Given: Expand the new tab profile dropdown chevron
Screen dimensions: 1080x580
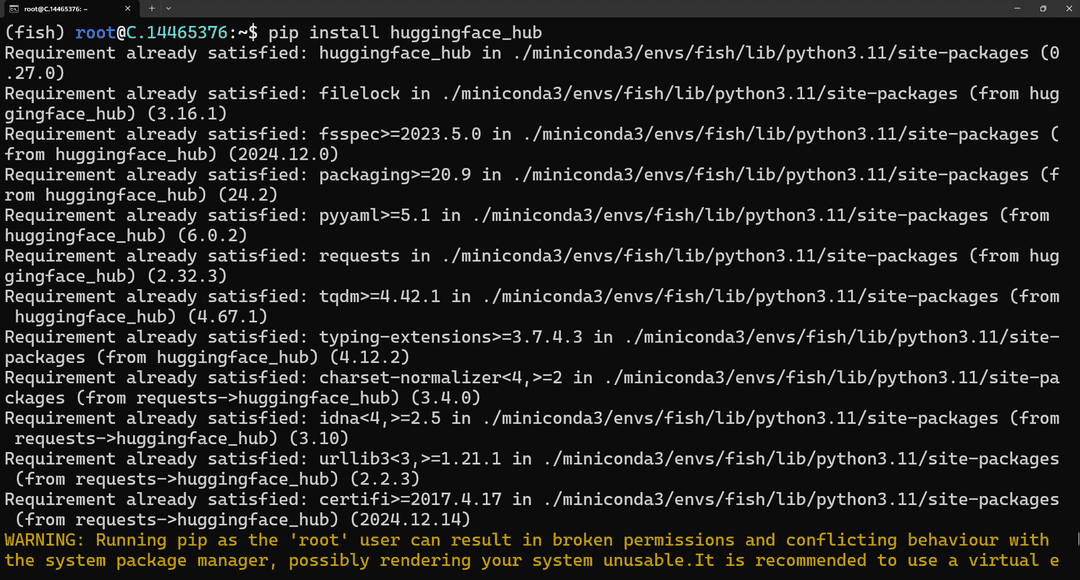Looking at the screenshot, I should coord(168,8).
